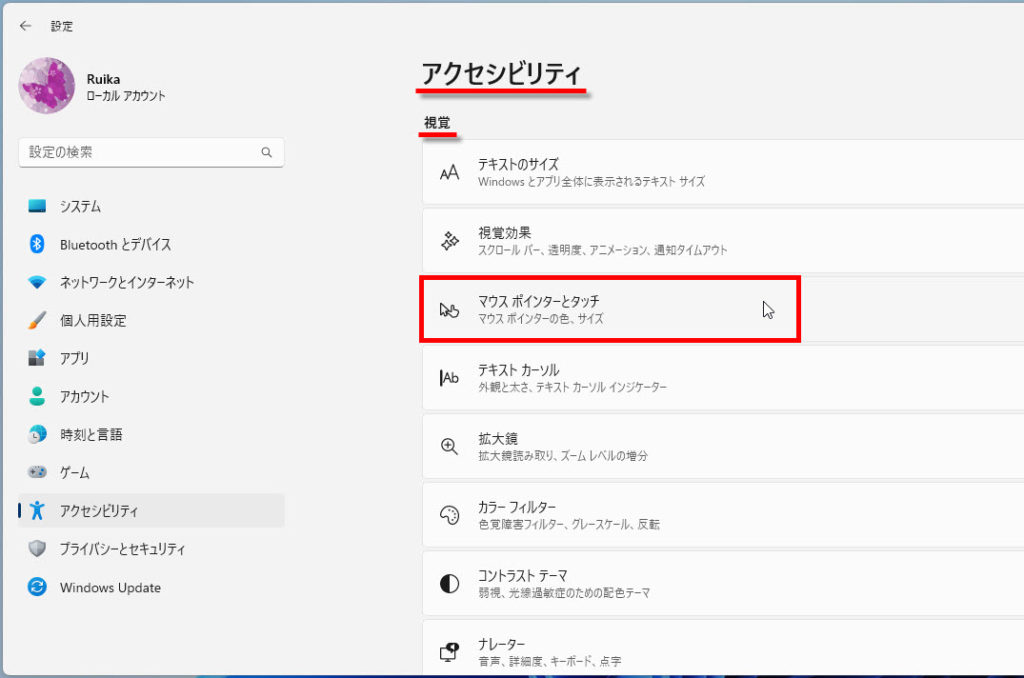Open アプリ settings category
1024x678 pixels.
[x=74, y=358]
